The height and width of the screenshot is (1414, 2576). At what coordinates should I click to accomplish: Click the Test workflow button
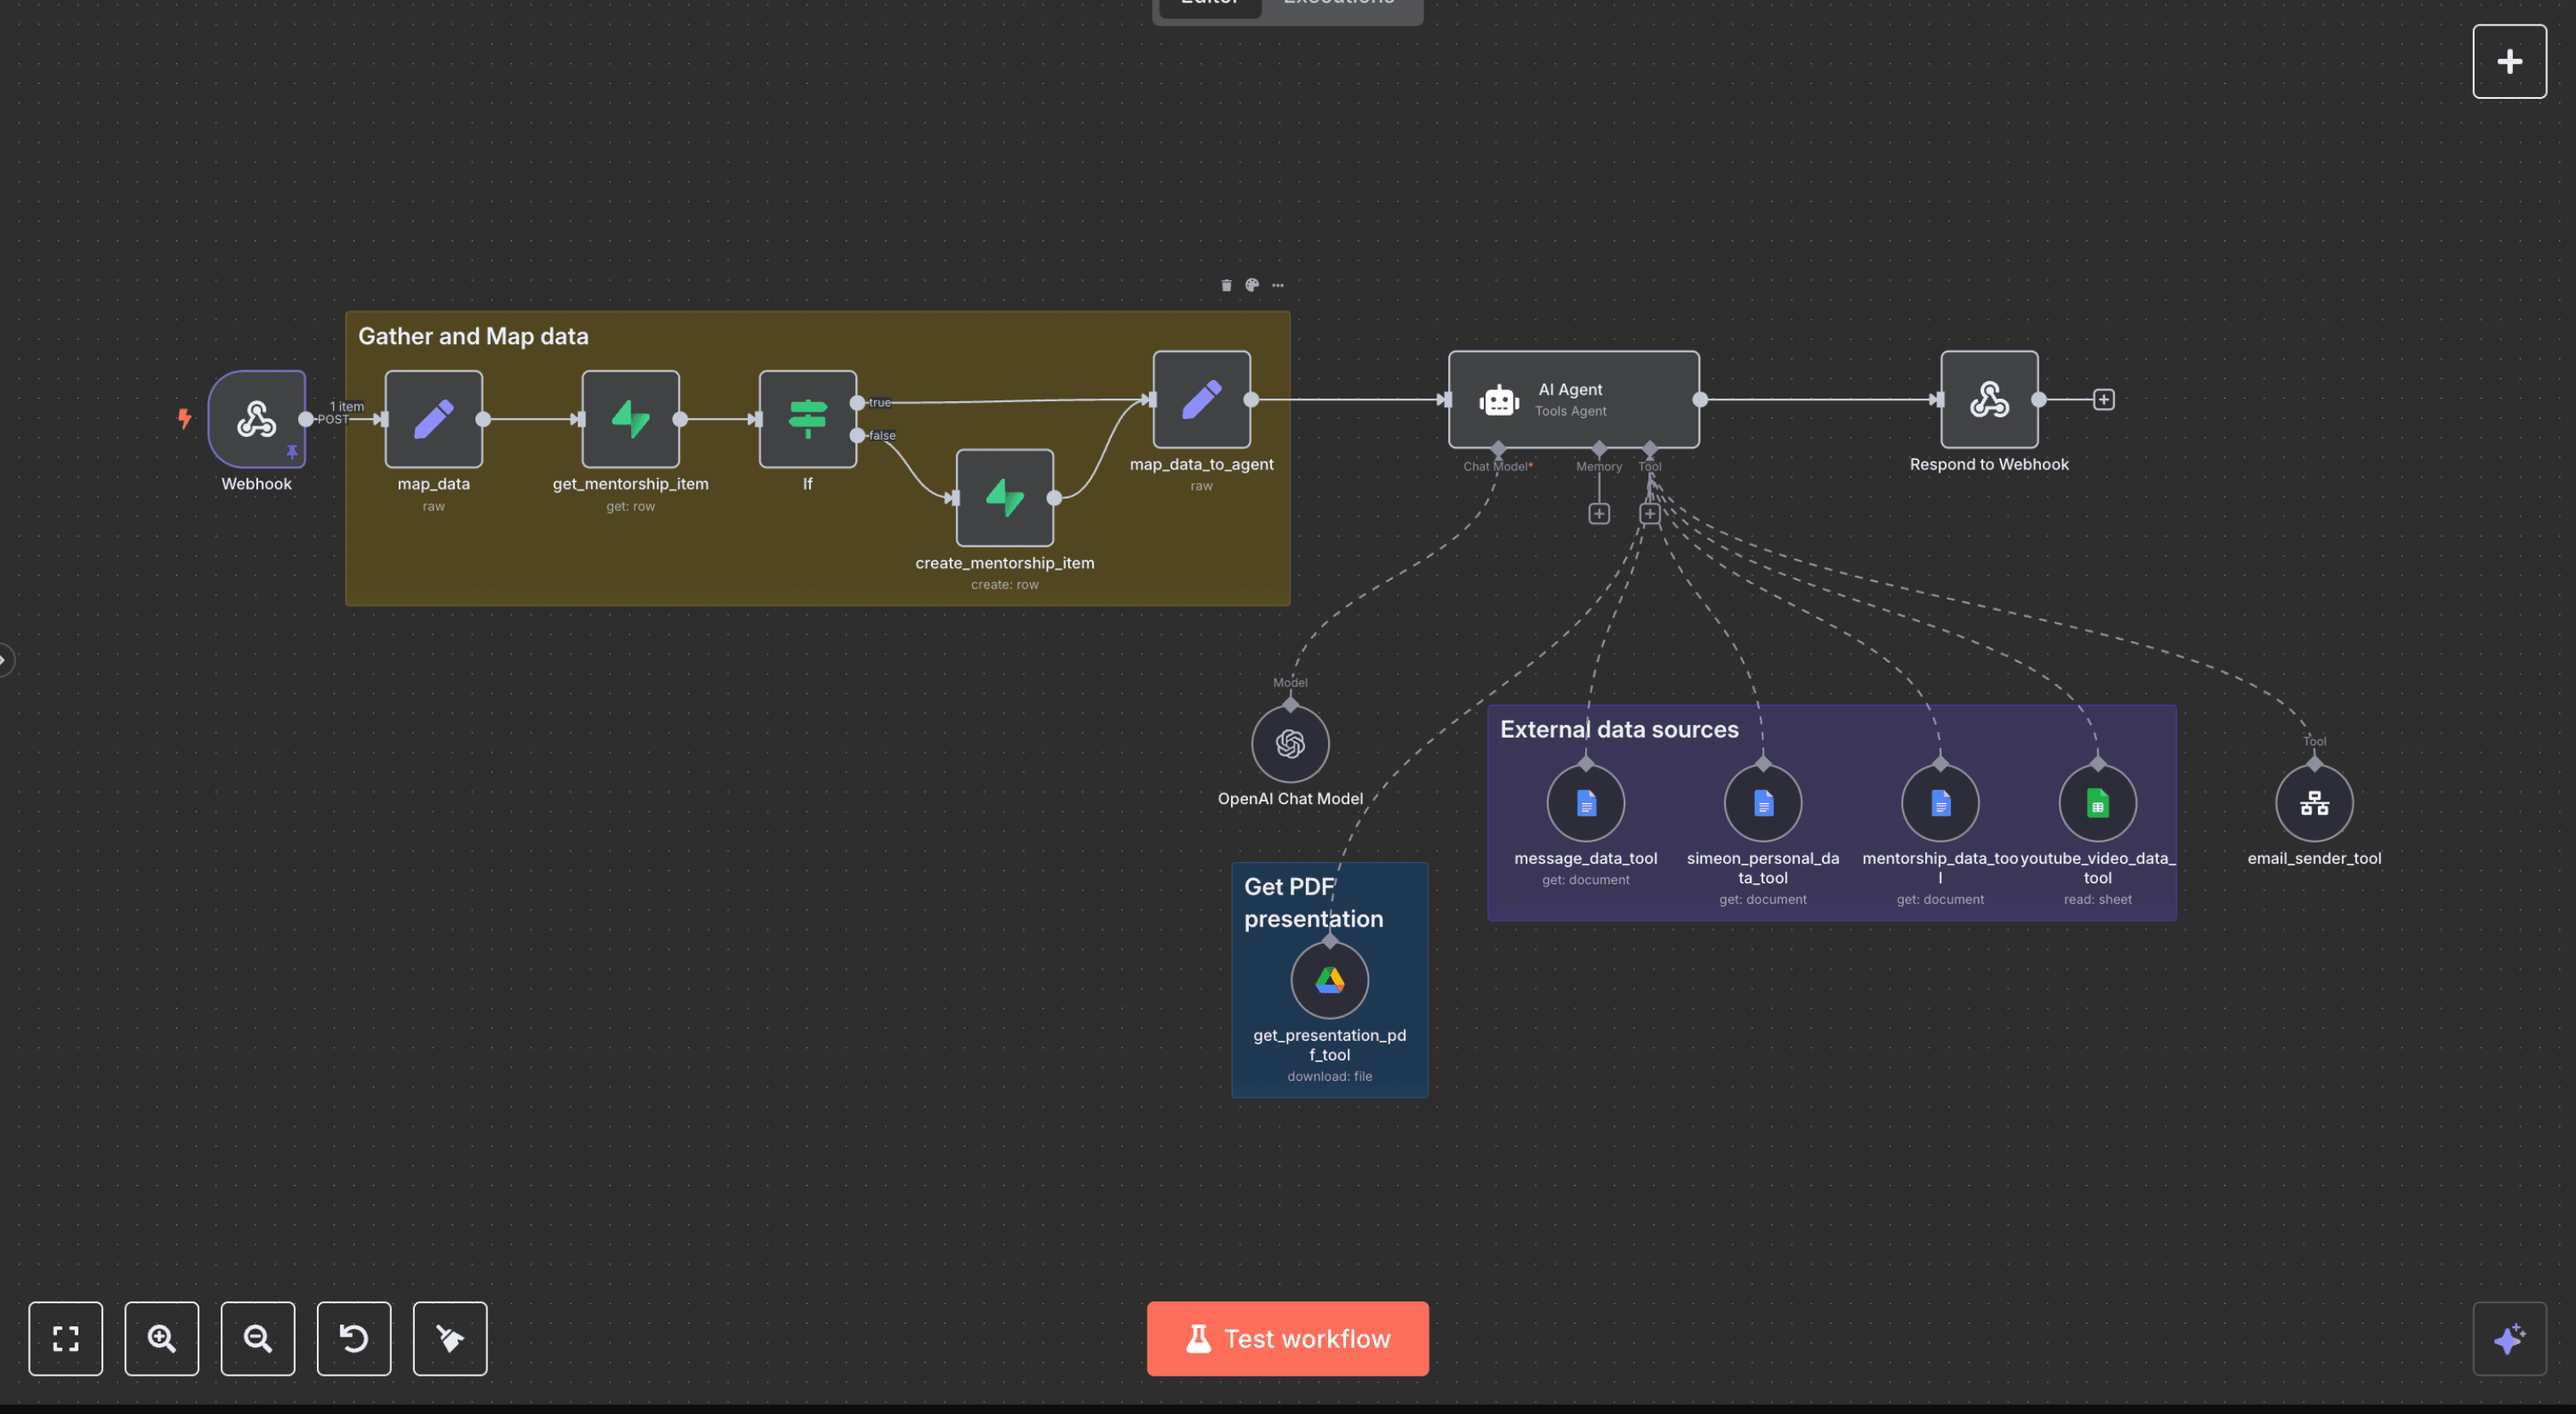tap(1287, 1338)
